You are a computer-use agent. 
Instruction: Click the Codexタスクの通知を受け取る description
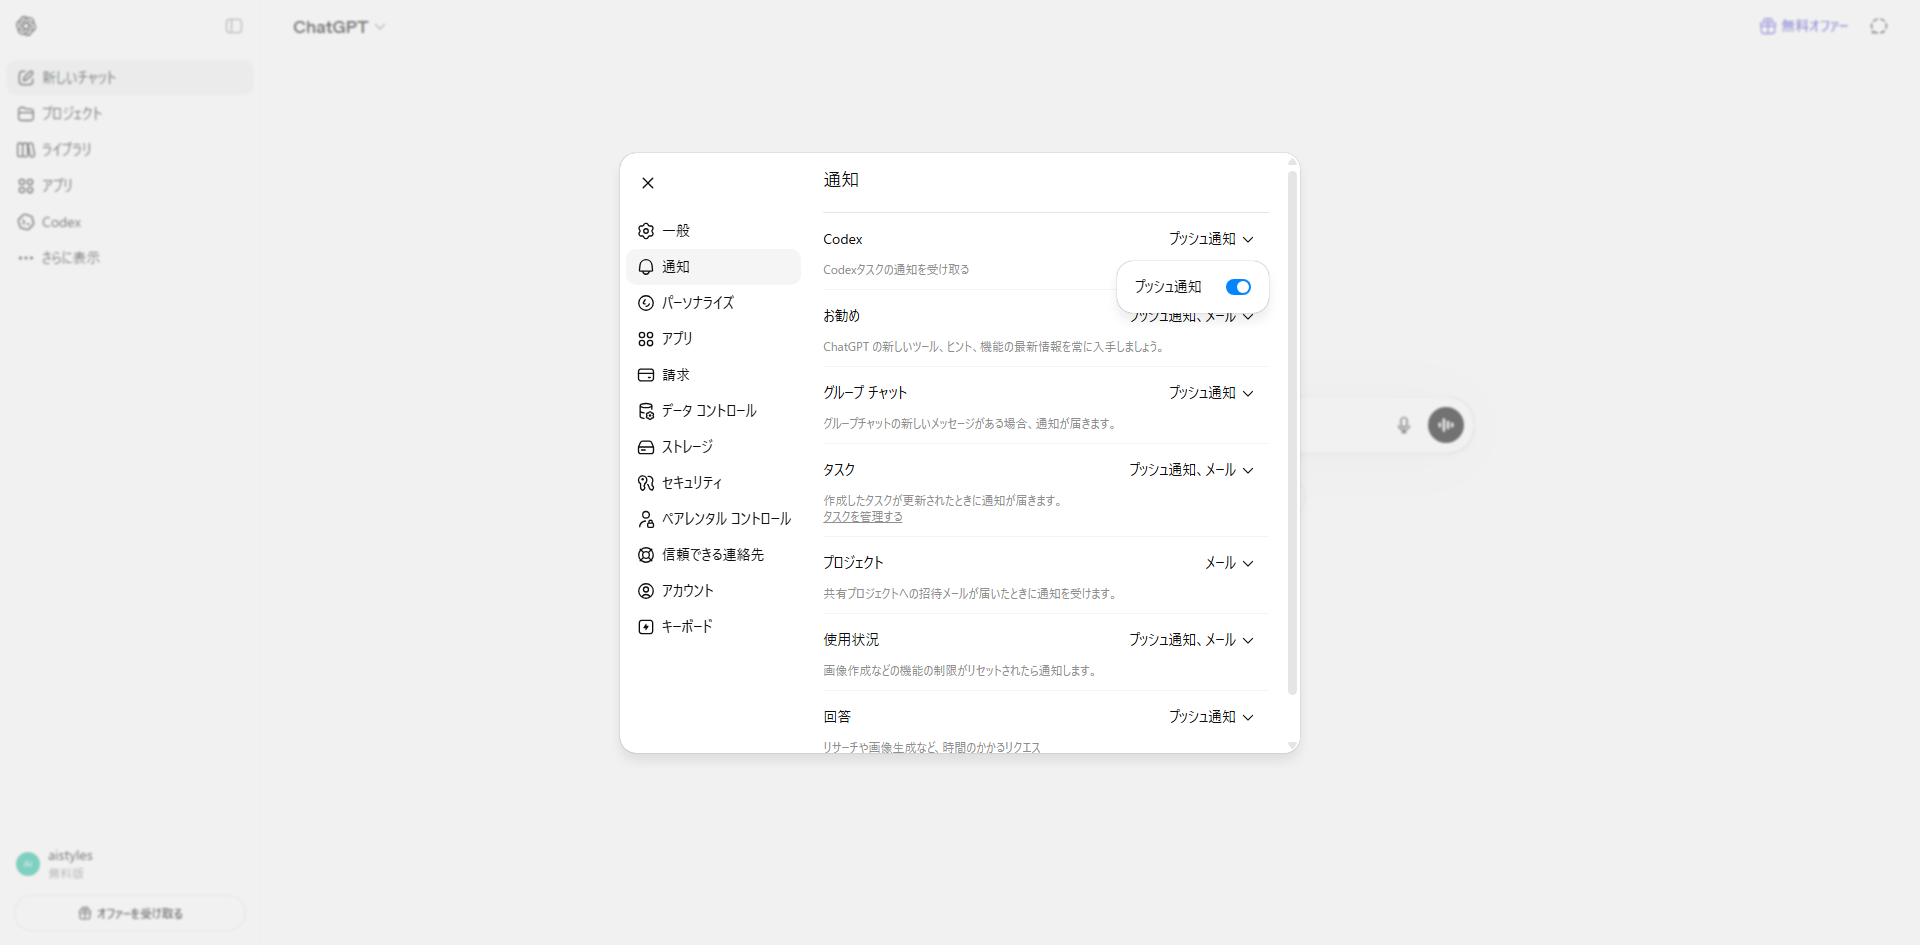(896, 270)
